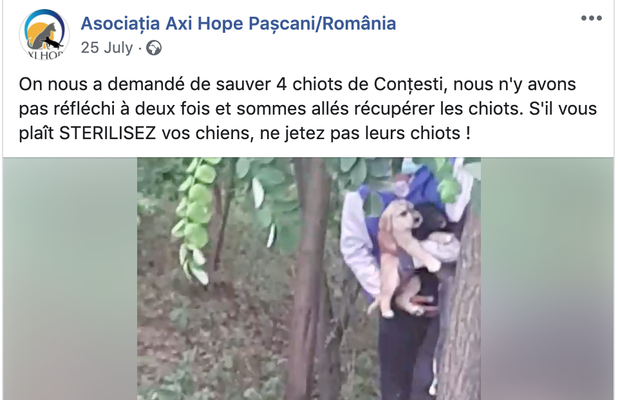The image size is (618, 400).
Task: Play the puppy rescue video
Action: coord(309,279)
